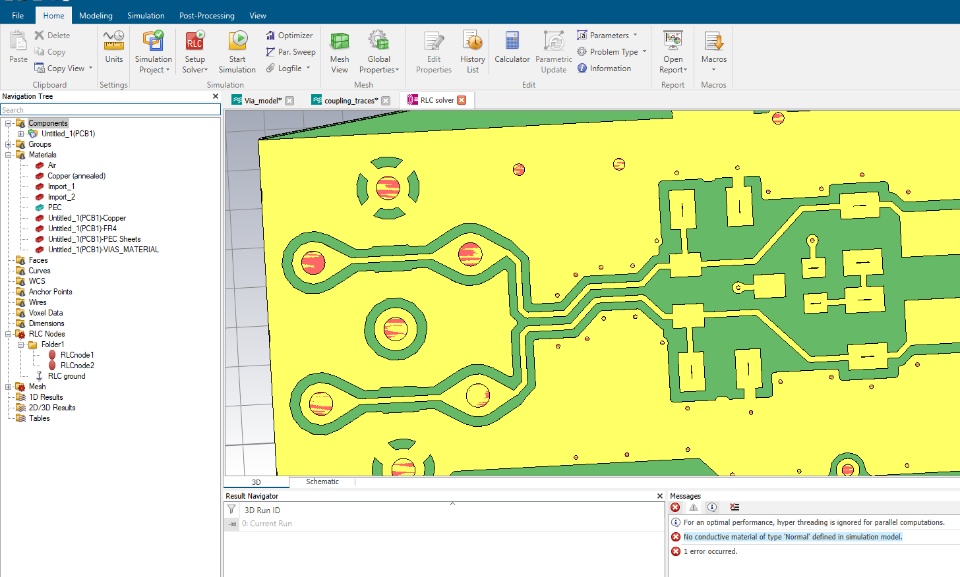Image resolution: width=960 pixels, height=577 pixels.
Task: Open the 1D Results folder
Action: [x=46, y=397]
